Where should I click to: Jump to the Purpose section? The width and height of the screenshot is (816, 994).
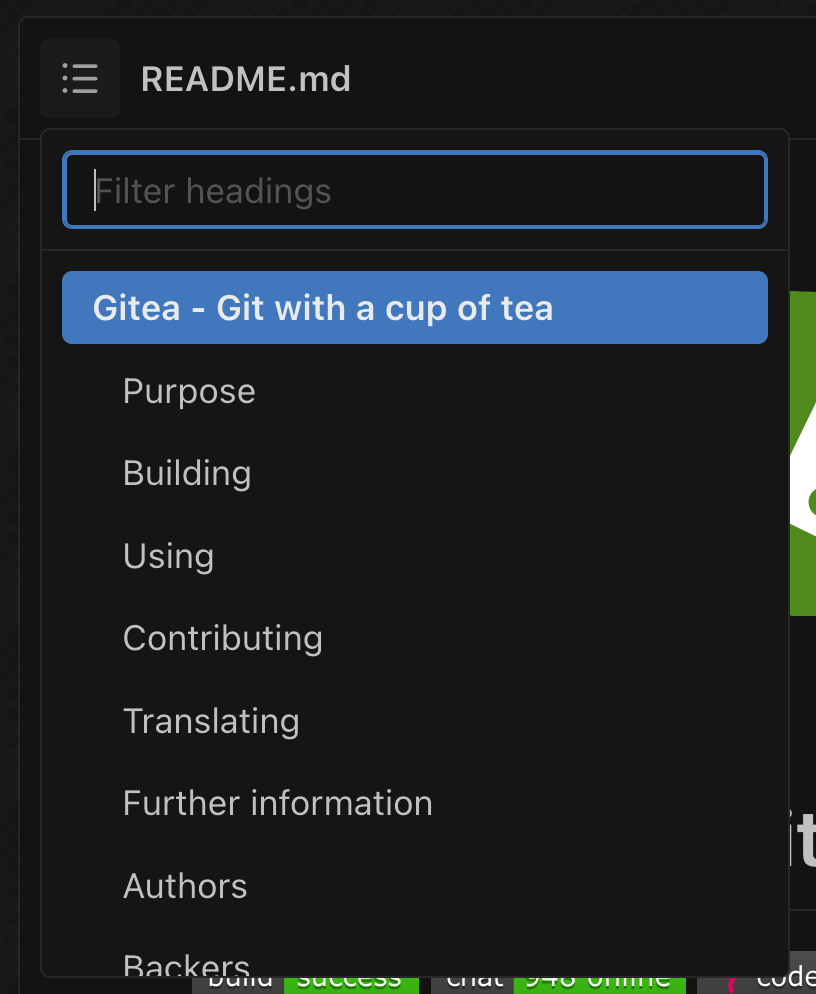[188, 391]
